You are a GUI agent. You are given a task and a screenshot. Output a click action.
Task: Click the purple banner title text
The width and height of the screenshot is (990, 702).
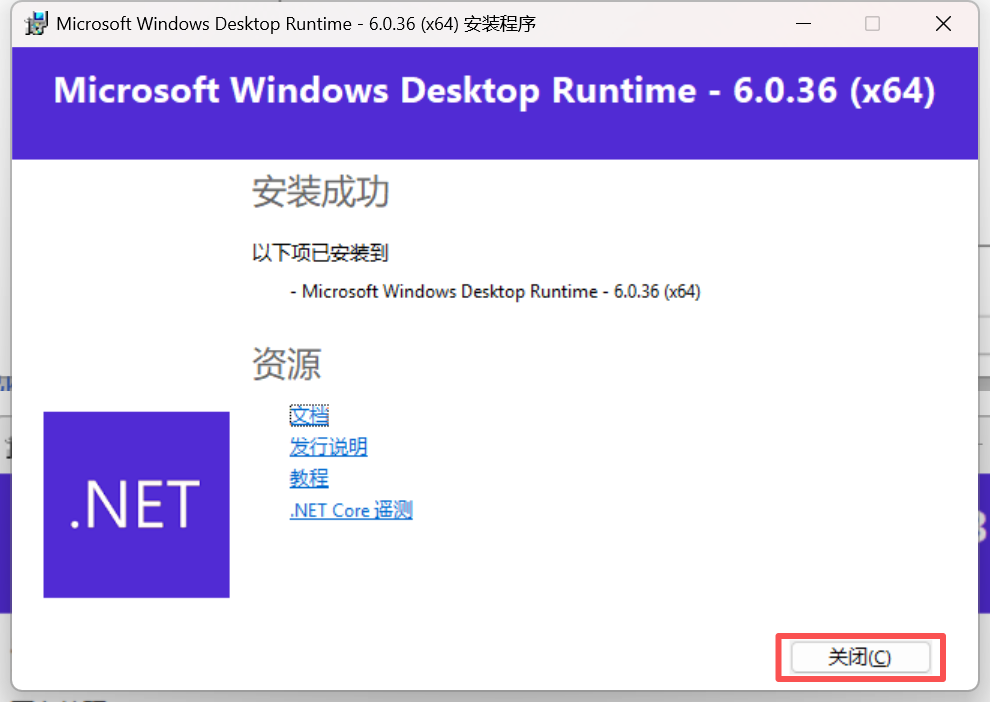click(494, 90)
